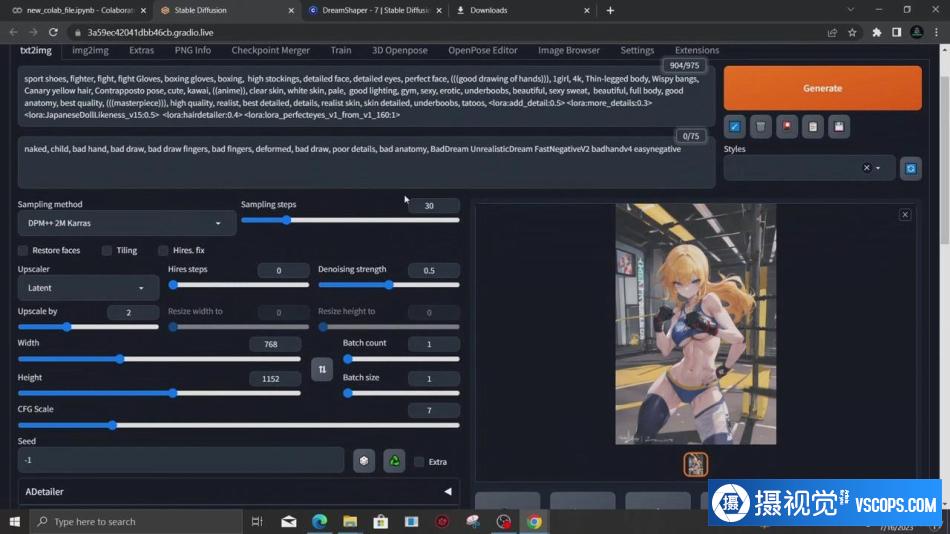Open the Windows Start menu
Viewport: 950px width, 534px height.
click(15, 521)
